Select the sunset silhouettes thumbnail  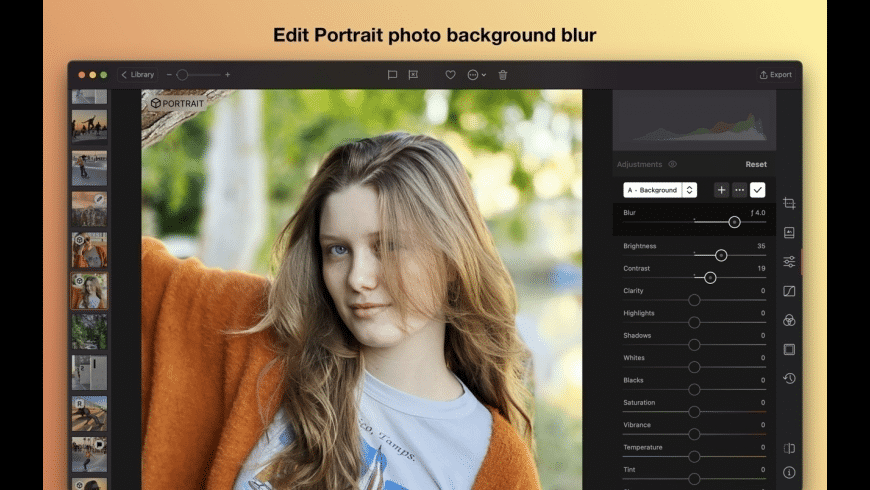pos(89,126)
